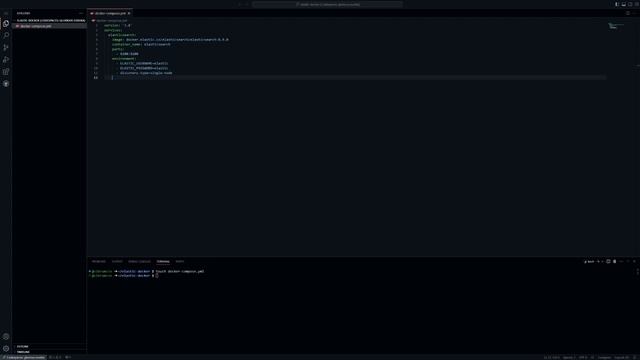
Task: Click the ports forwarded status bar item
Action: [68, 358]
